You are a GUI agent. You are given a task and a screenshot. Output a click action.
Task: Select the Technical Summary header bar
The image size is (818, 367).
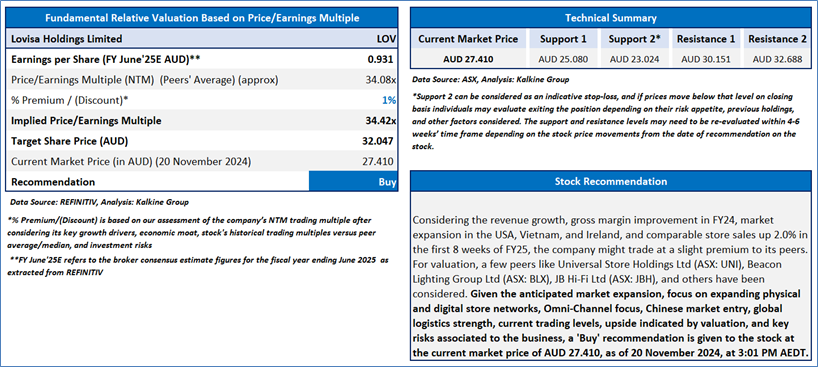(611, 18)
